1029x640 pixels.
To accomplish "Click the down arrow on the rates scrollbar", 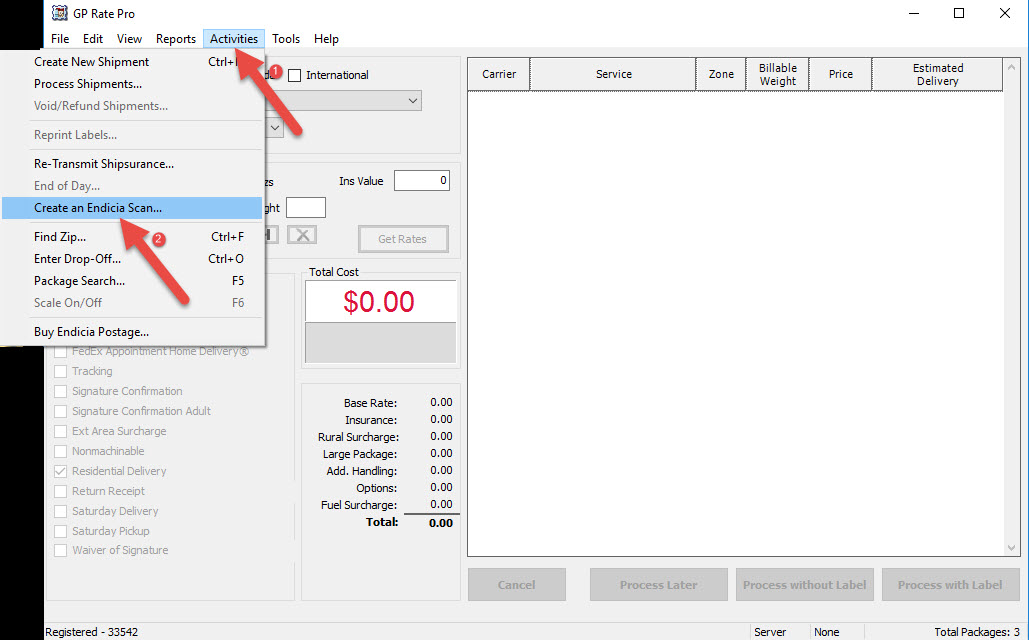I will [1012, 548].
